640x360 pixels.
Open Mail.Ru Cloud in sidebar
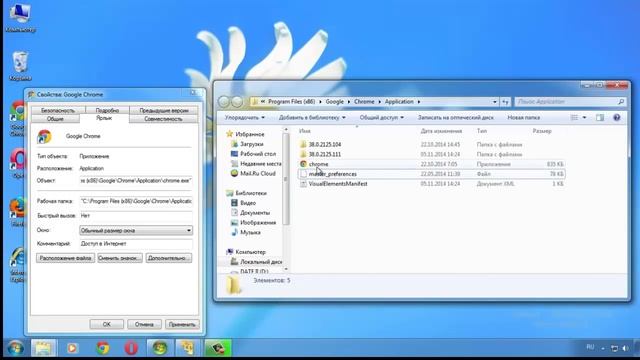tap(258, 173)
